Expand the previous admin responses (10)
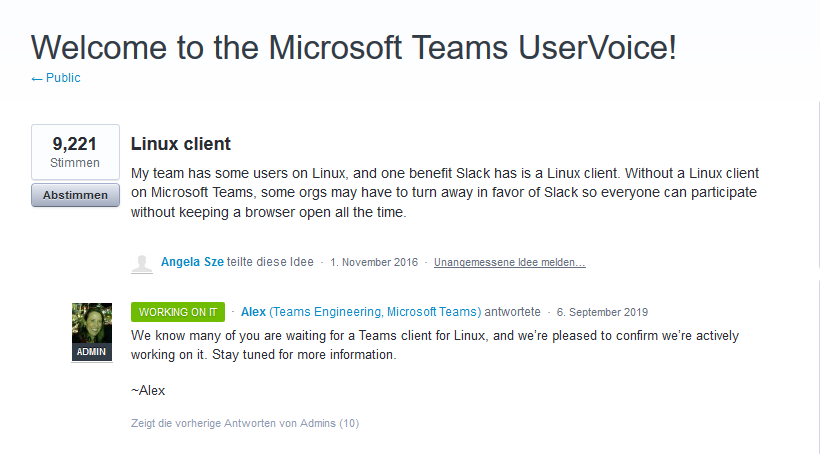This screenshot has height=454, width=820. point(245,423)
